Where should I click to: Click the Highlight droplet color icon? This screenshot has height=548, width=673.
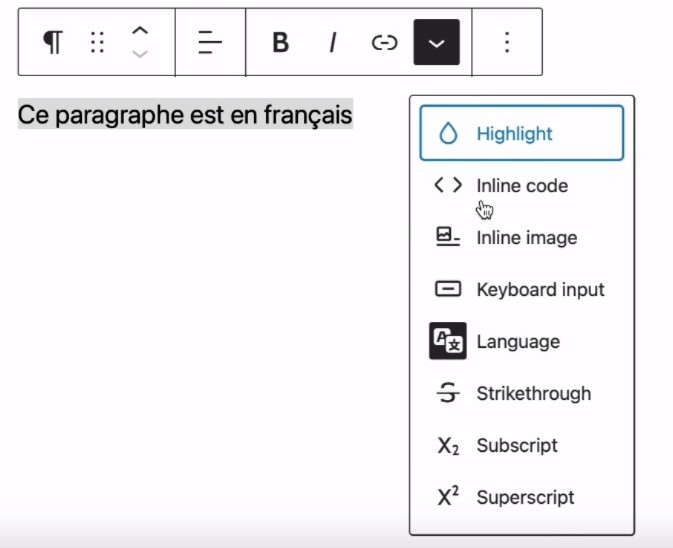tap(448, 134)
